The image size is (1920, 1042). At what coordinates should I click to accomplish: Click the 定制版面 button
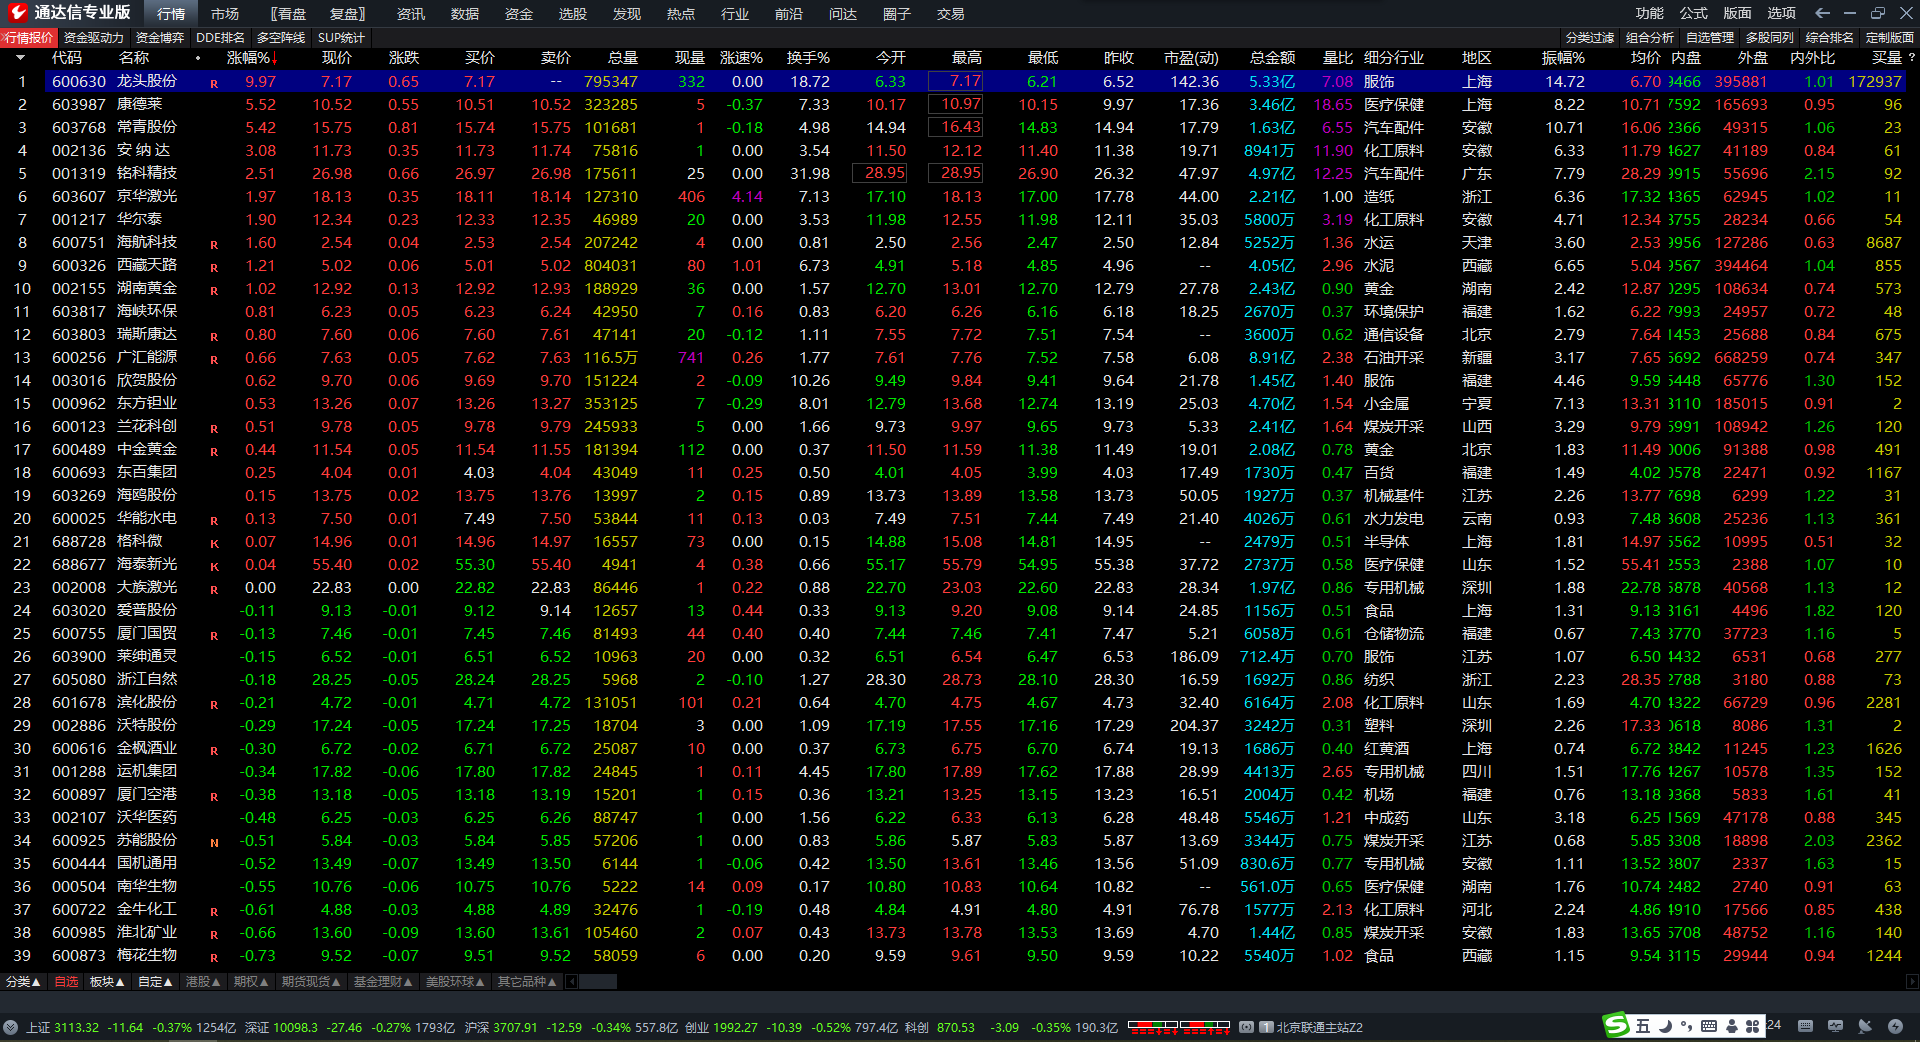(1890, 38)
